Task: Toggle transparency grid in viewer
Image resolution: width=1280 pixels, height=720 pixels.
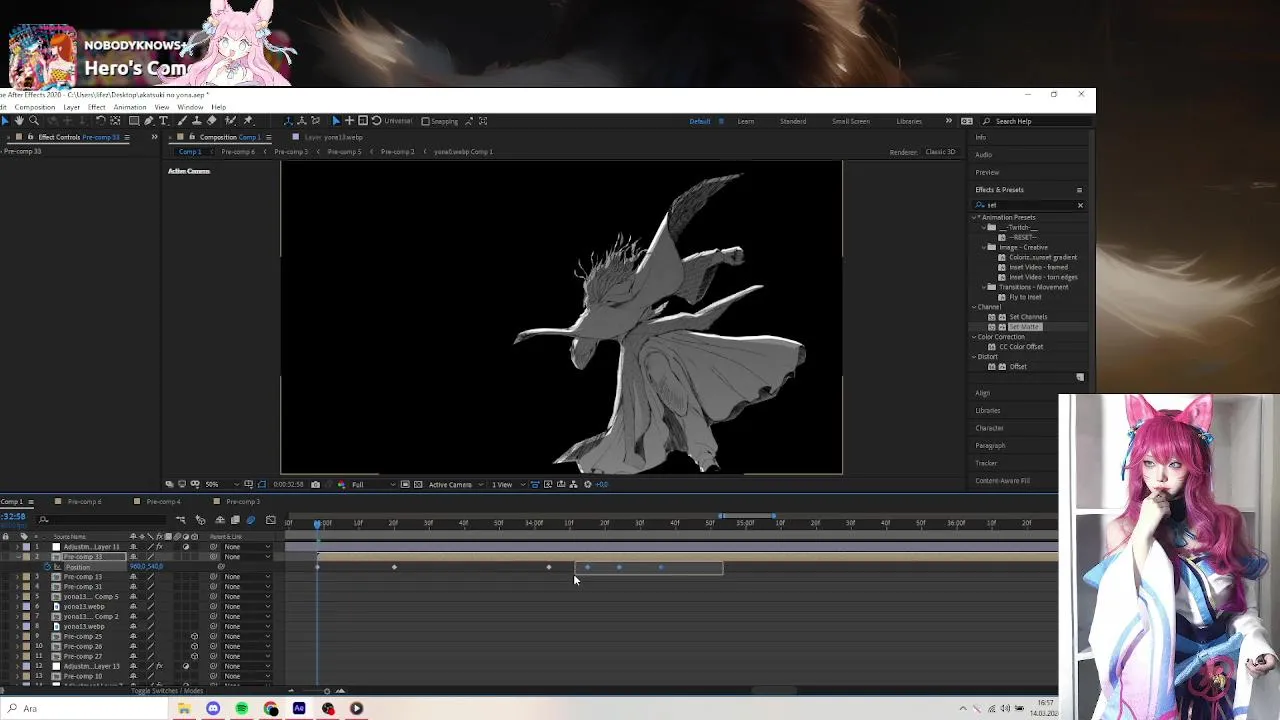Action: click(x=418, y=484)
